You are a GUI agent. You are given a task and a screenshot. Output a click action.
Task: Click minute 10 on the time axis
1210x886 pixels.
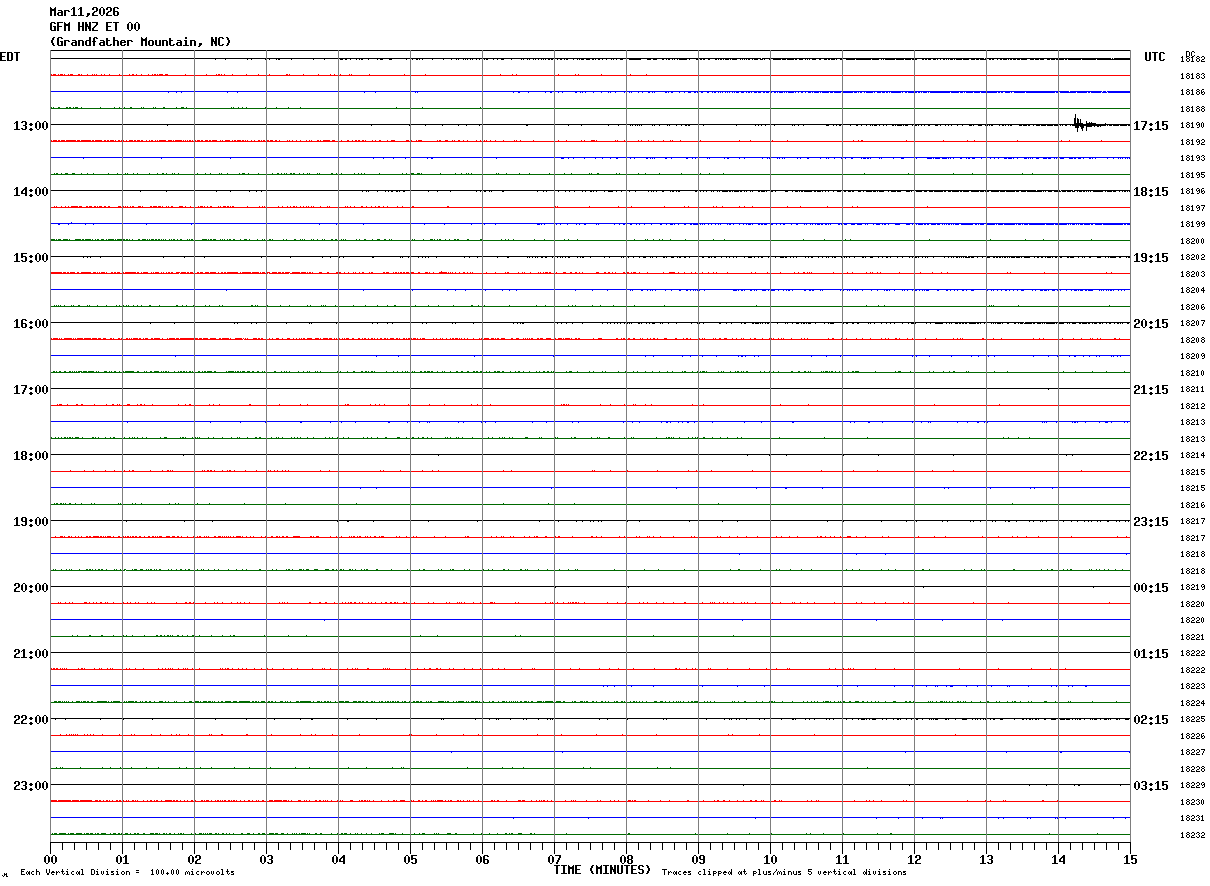pos(770,859)
